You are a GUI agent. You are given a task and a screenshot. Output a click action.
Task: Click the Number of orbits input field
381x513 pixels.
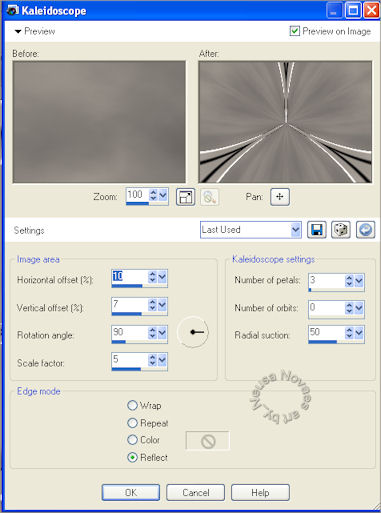[326, 307]
